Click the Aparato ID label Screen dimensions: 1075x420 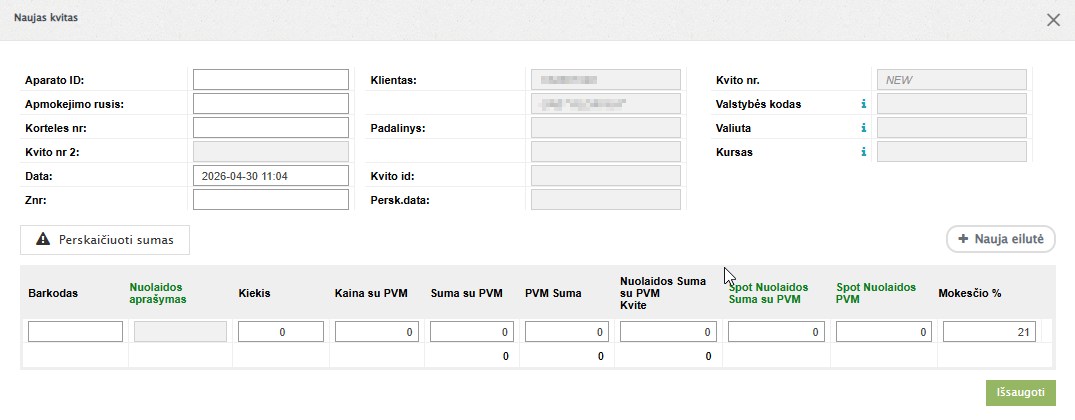[x=54, y=80]
